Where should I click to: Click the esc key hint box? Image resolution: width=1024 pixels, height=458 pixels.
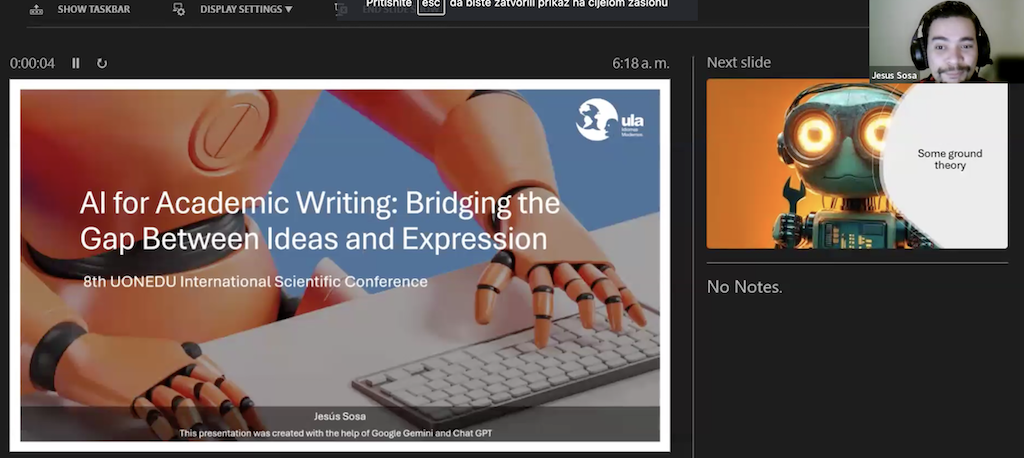pyautogui.click(x=430, y=6)
